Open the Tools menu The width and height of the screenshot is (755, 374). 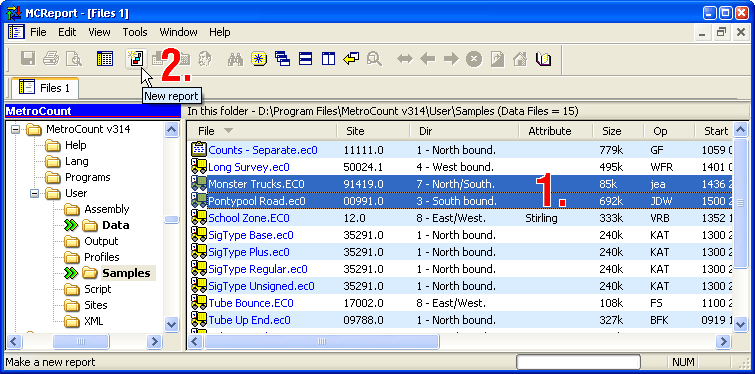coord(135,32)
